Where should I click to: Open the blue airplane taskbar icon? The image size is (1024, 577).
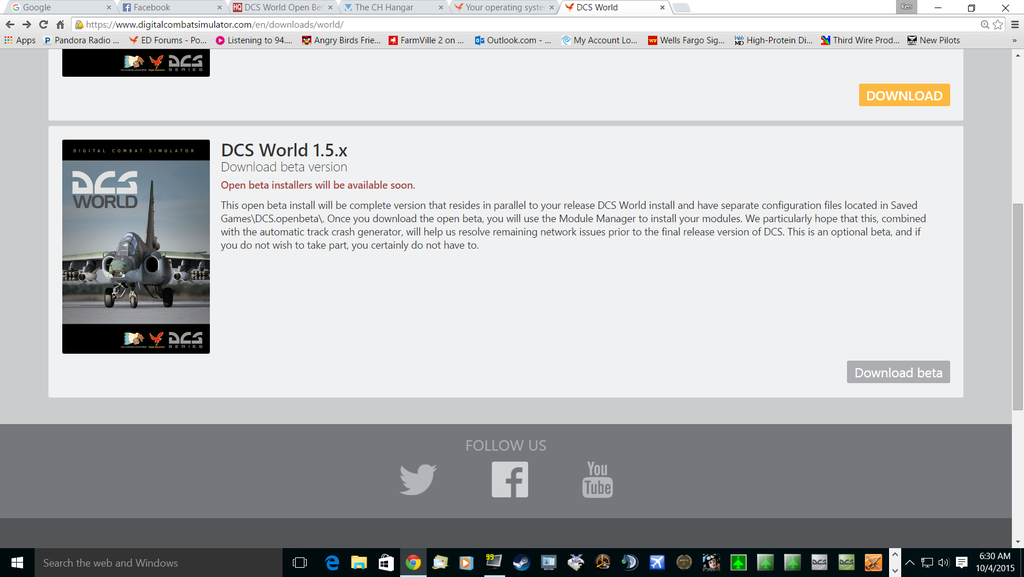[657, 563]
